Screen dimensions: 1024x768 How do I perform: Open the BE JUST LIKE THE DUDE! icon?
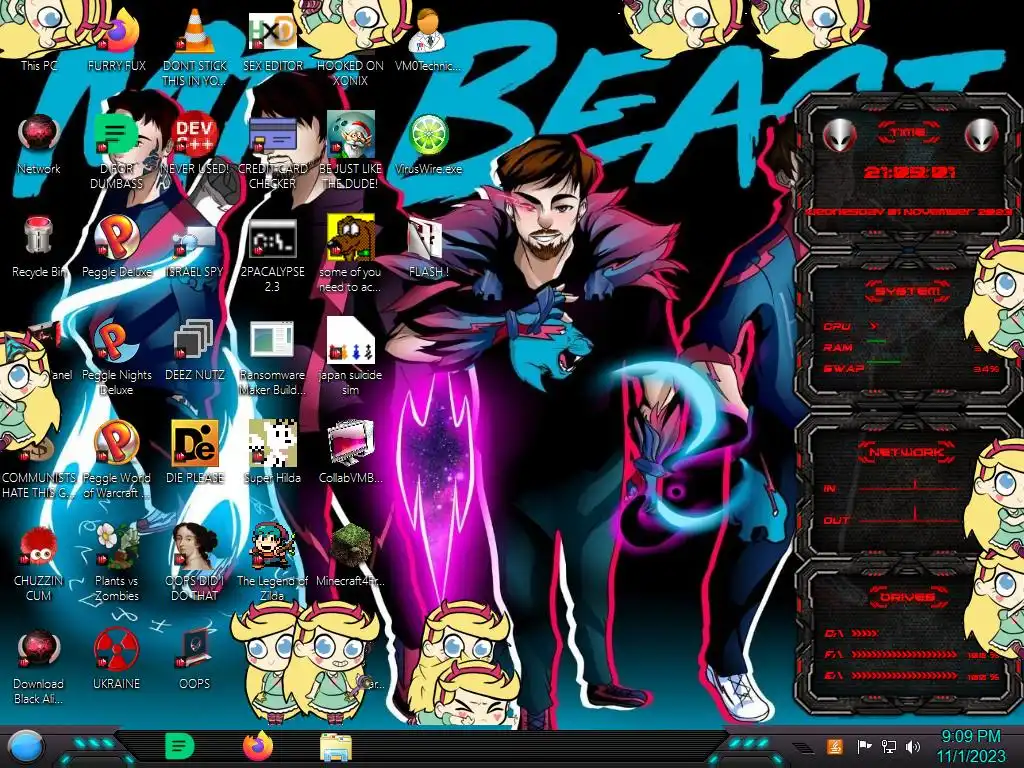coord(350,150)
